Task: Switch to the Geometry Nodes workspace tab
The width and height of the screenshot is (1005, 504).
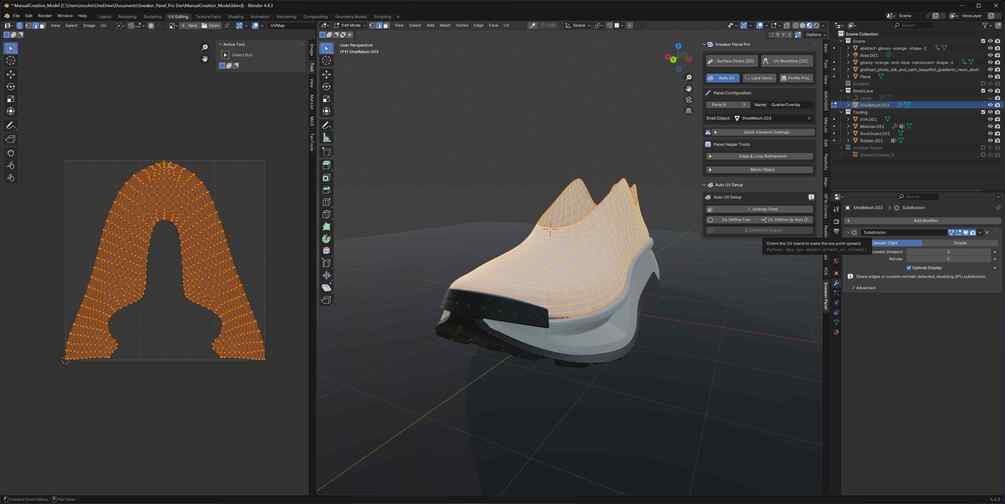Action: [351, 17]
